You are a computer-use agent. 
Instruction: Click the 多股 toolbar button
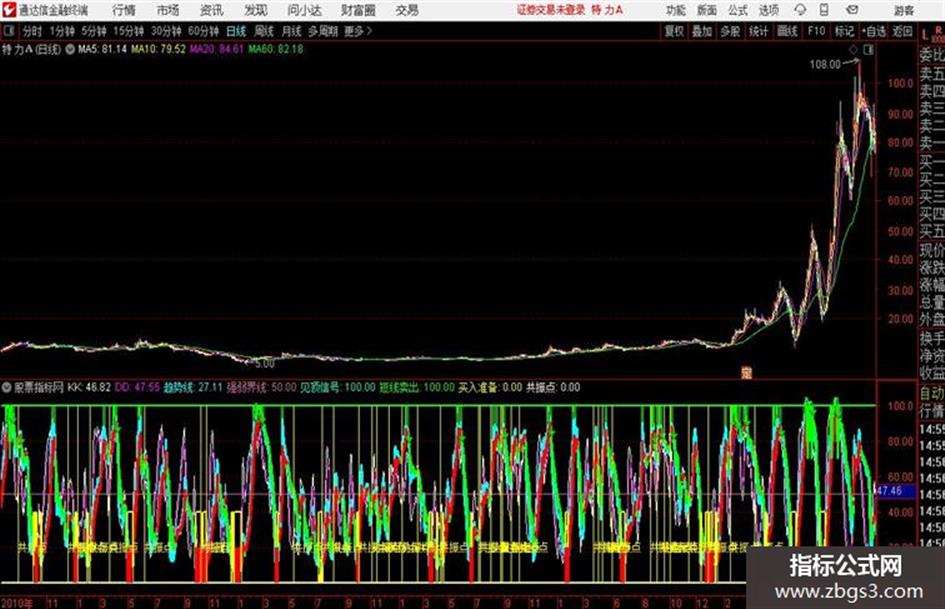[730, 31]
